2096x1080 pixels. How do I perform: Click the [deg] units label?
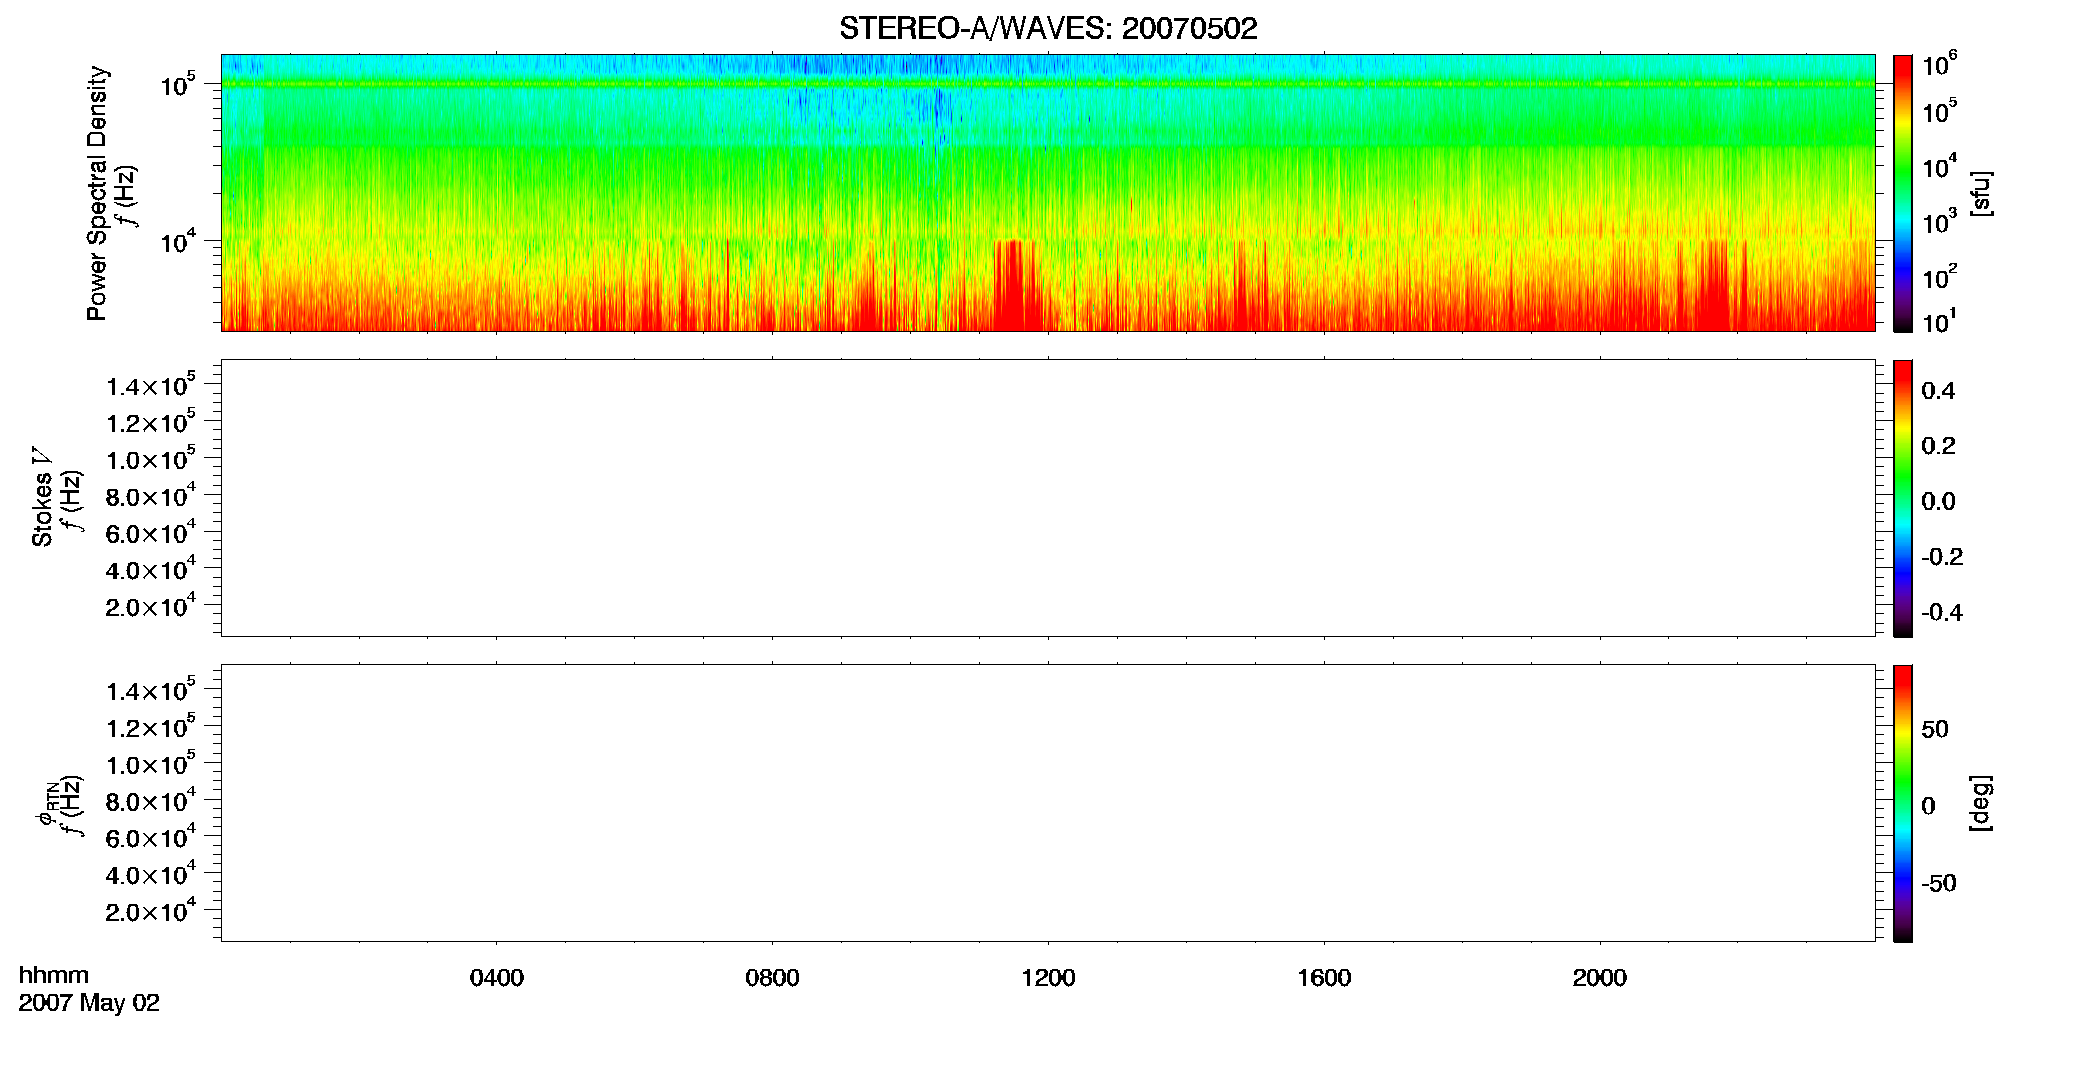[1981, 803]
